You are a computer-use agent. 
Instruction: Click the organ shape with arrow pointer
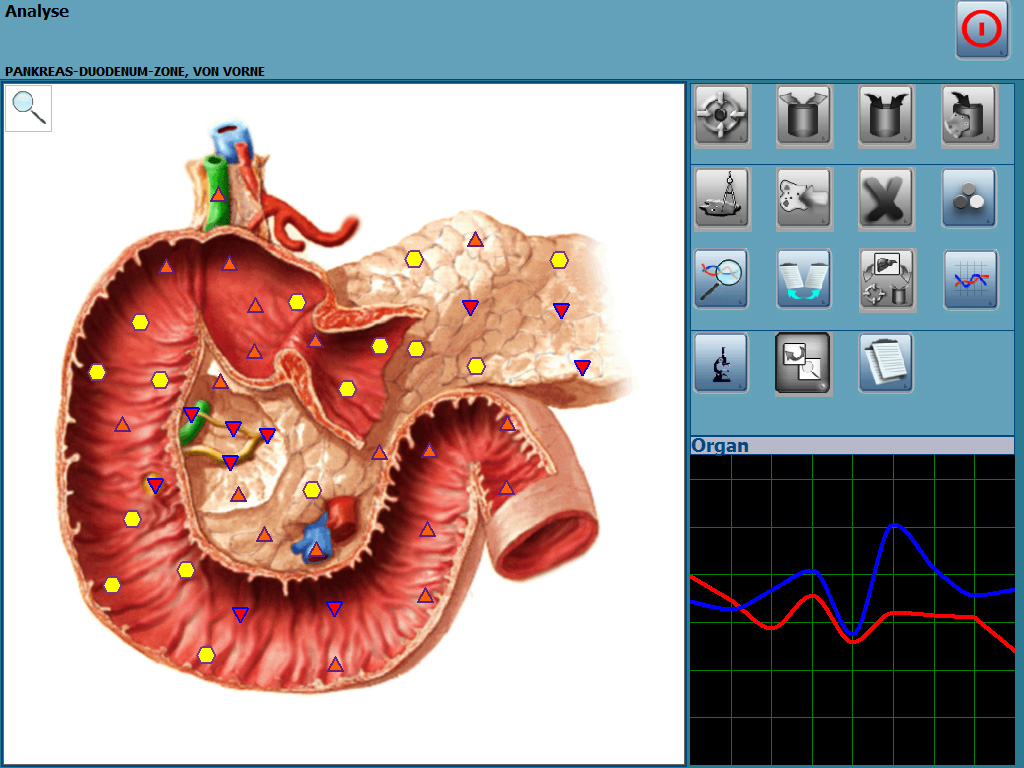coord(803,197)
